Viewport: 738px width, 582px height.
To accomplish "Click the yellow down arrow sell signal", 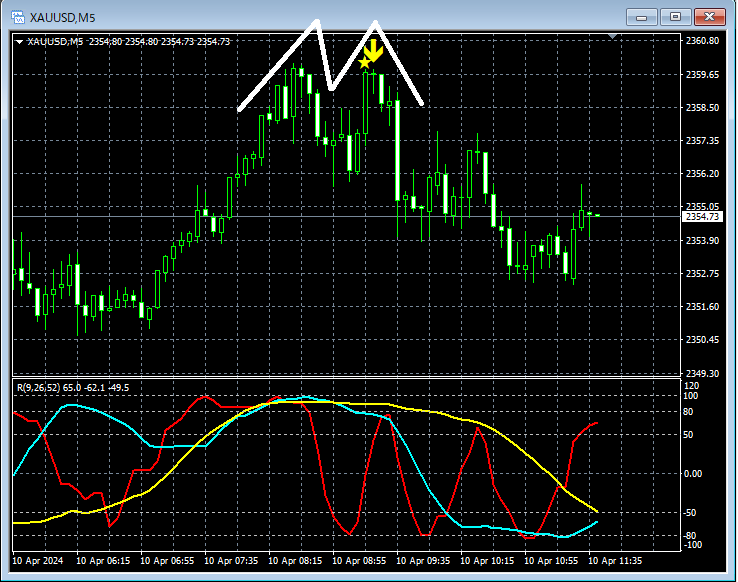I will 374,51.
